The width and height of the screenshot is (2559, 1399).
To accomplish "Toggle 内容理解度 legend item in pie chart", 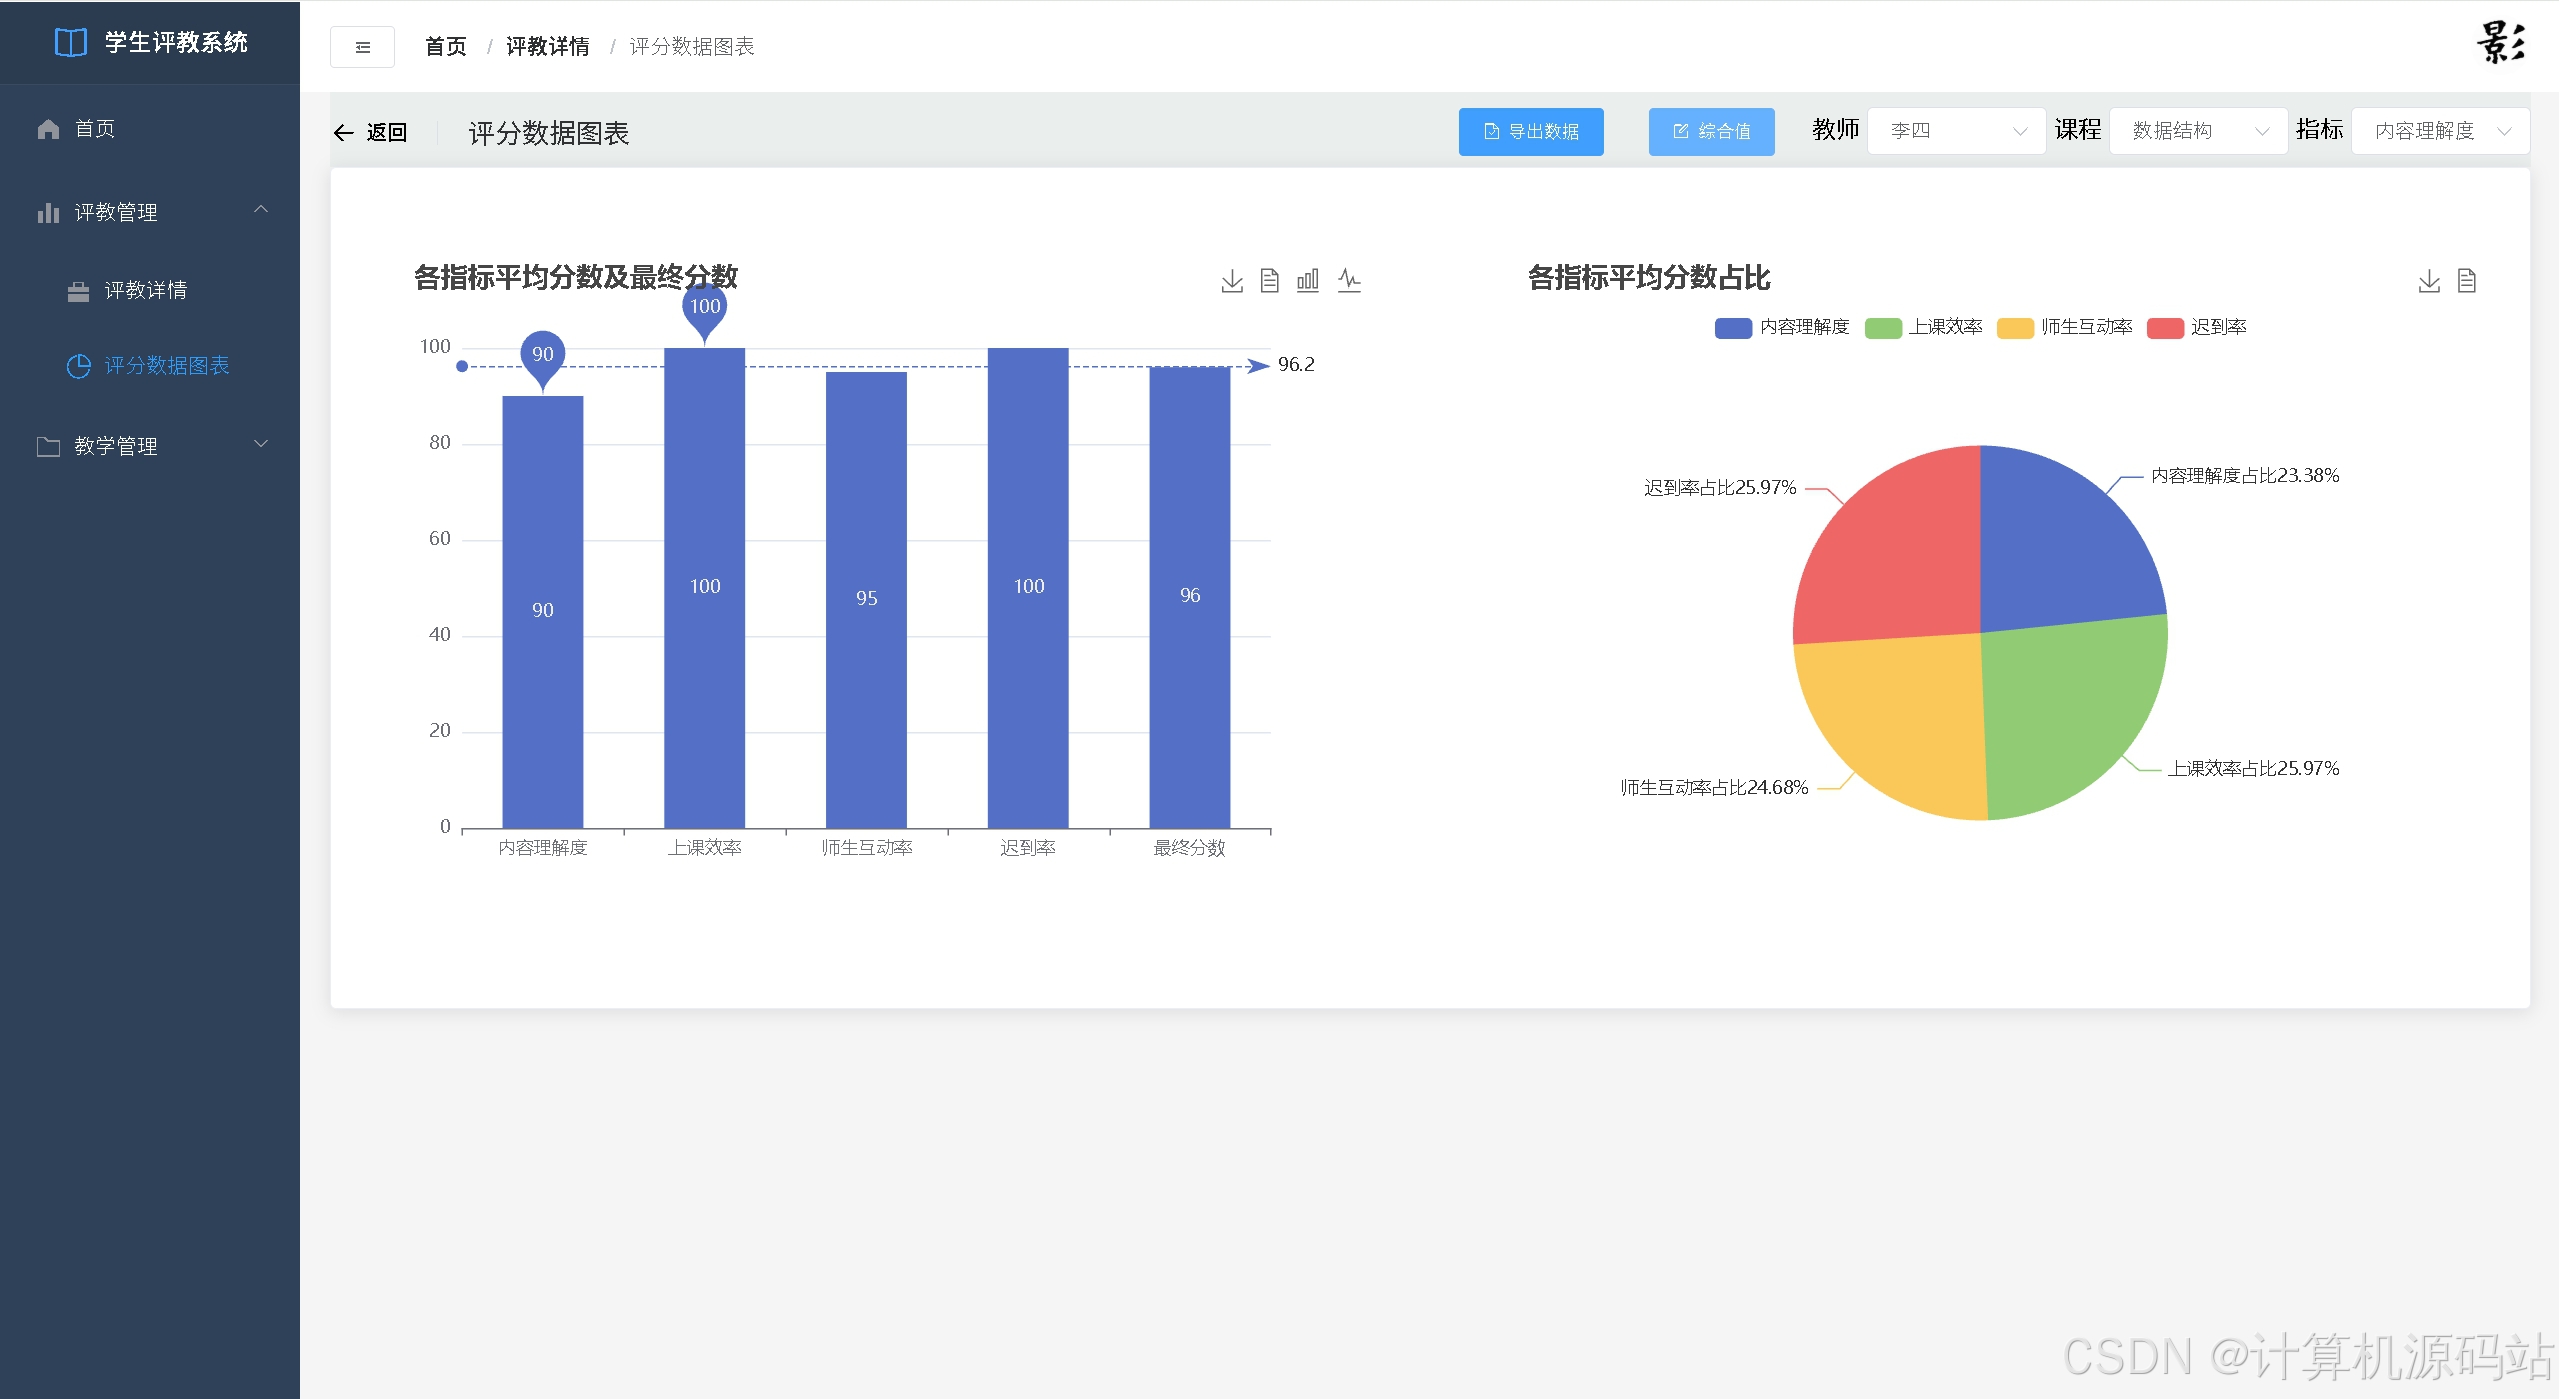I will click(1782, 327).
